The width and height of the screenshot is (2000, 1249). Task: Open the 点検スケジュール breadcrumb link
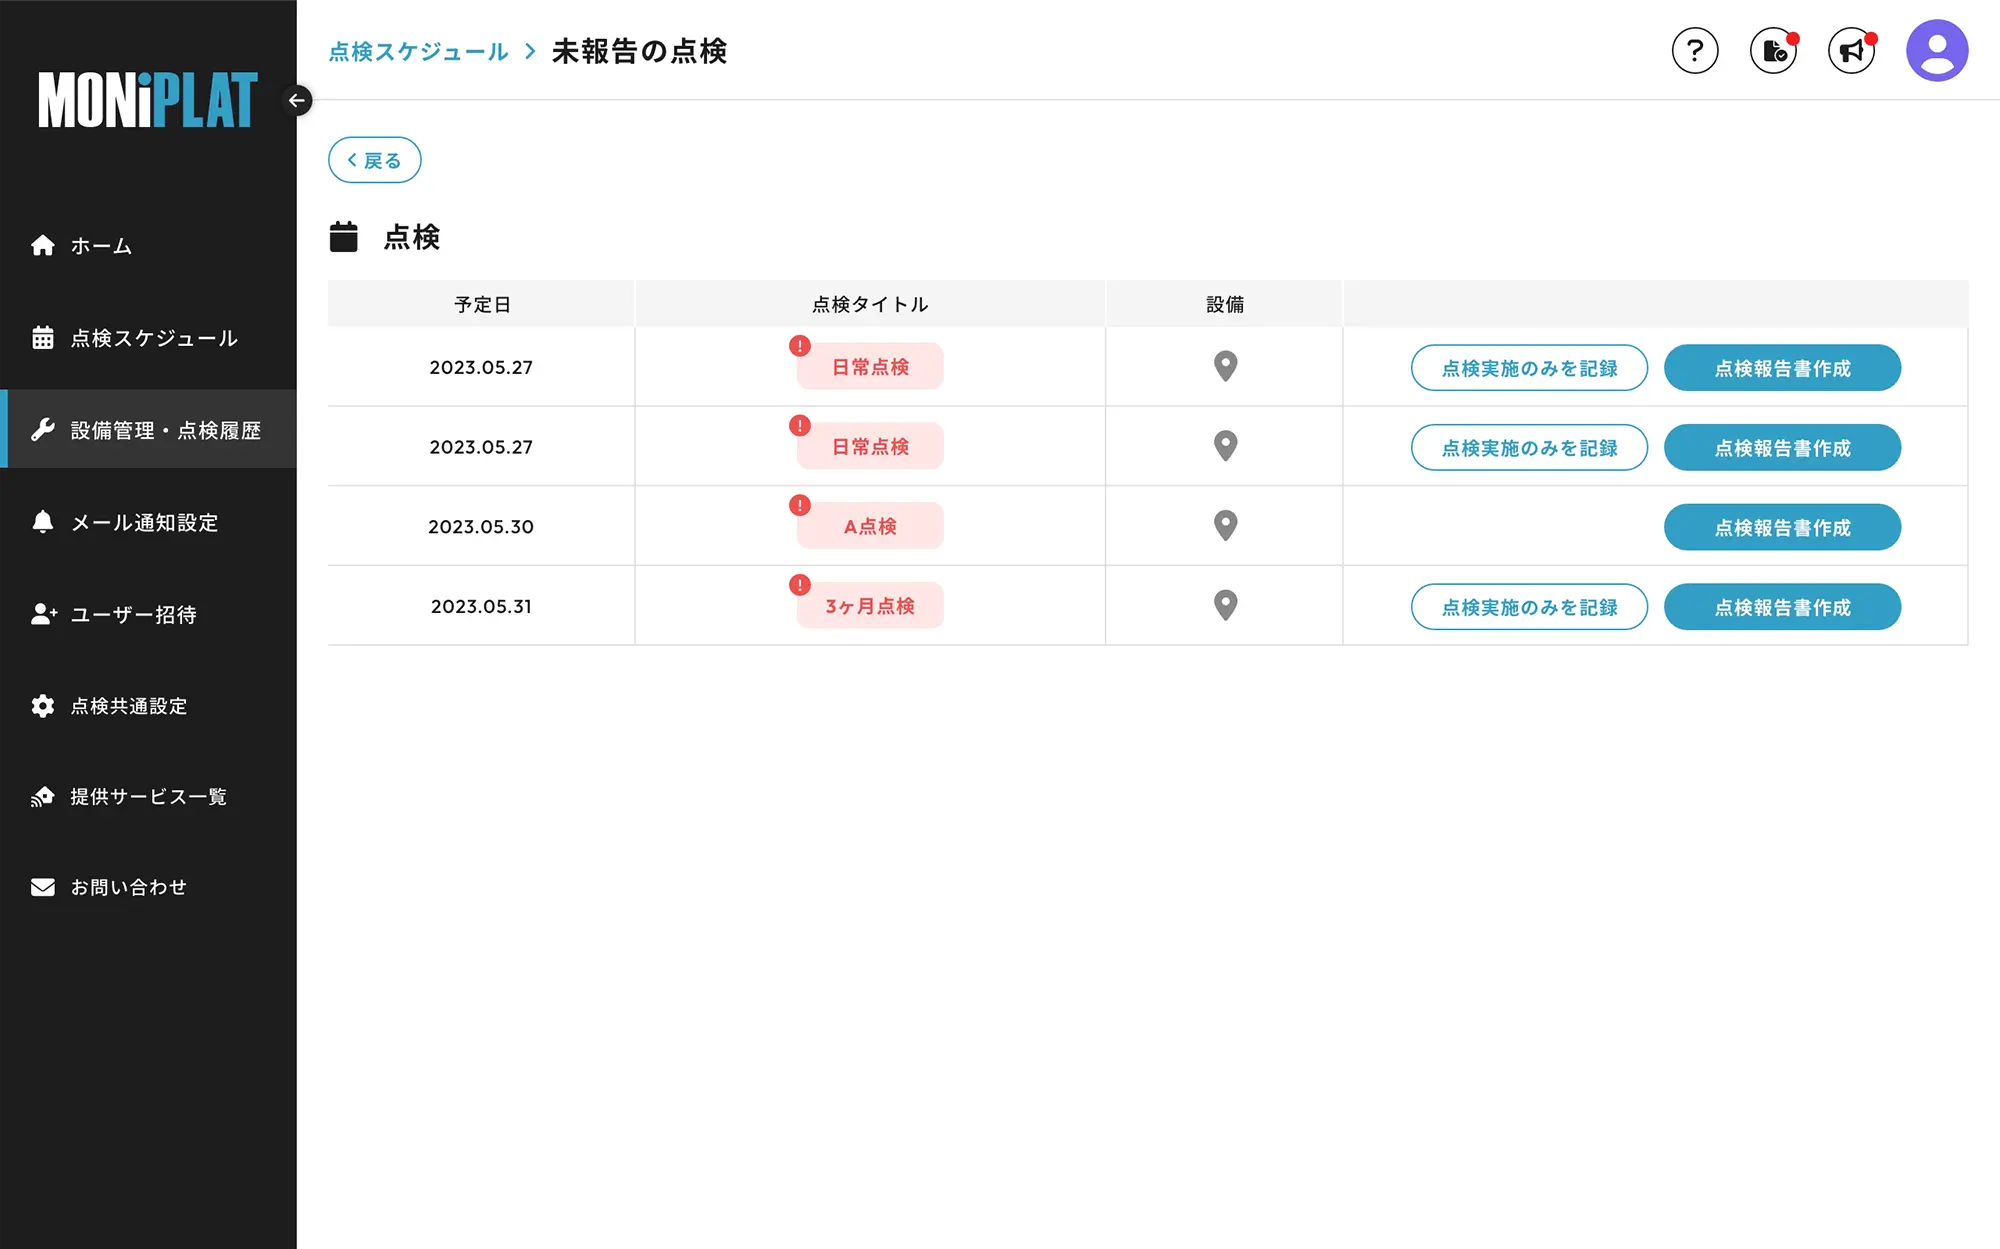click(418, 52)
